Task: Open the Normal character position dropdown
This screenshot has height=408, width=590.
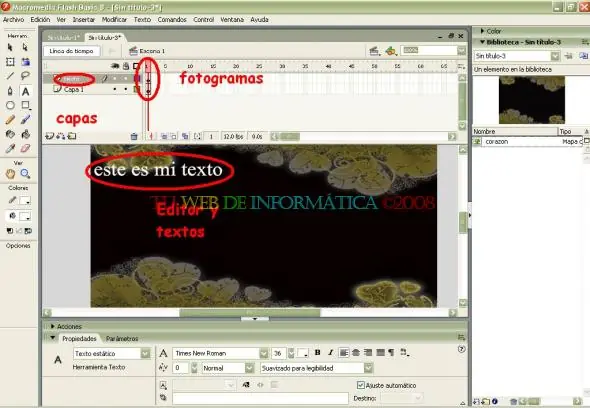Action: (249, 368)
